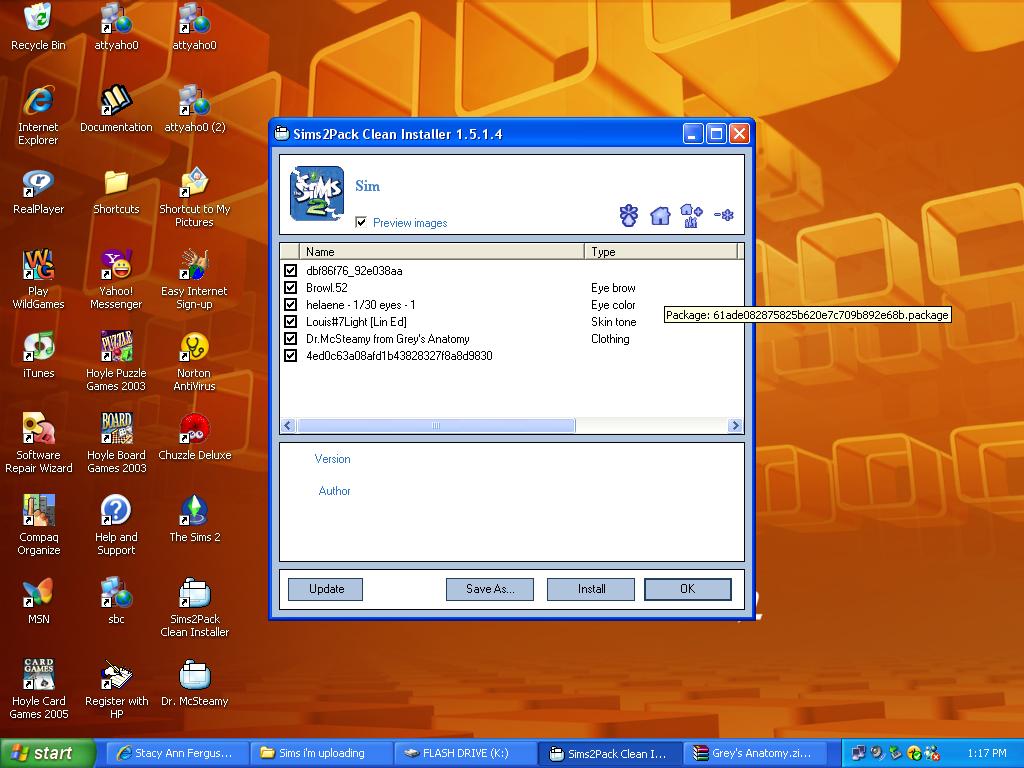Open iTunes desktop shortcut
Image resolution: width=1024 pixels, height=768 pixels.
38,348
